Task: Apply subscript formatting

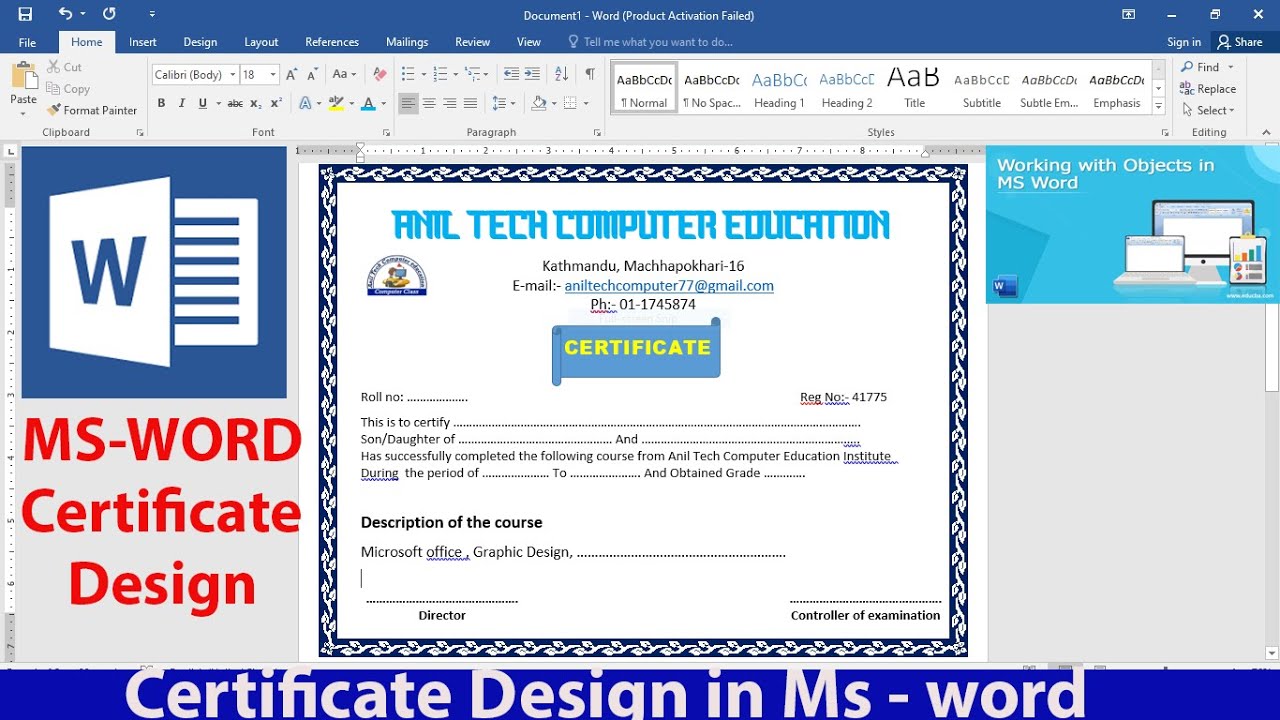Action: point(255,103)
